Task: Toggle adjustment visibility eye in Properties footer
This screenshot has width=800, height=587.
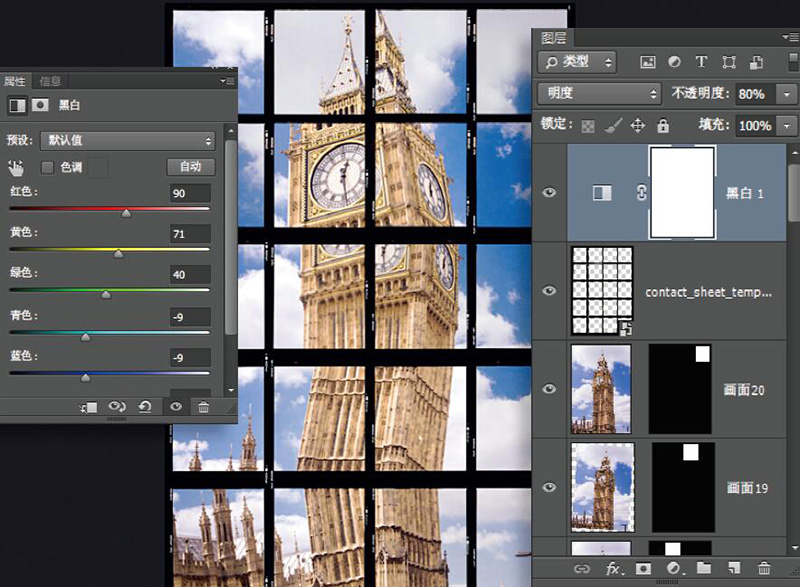Action: pos(176,407)
